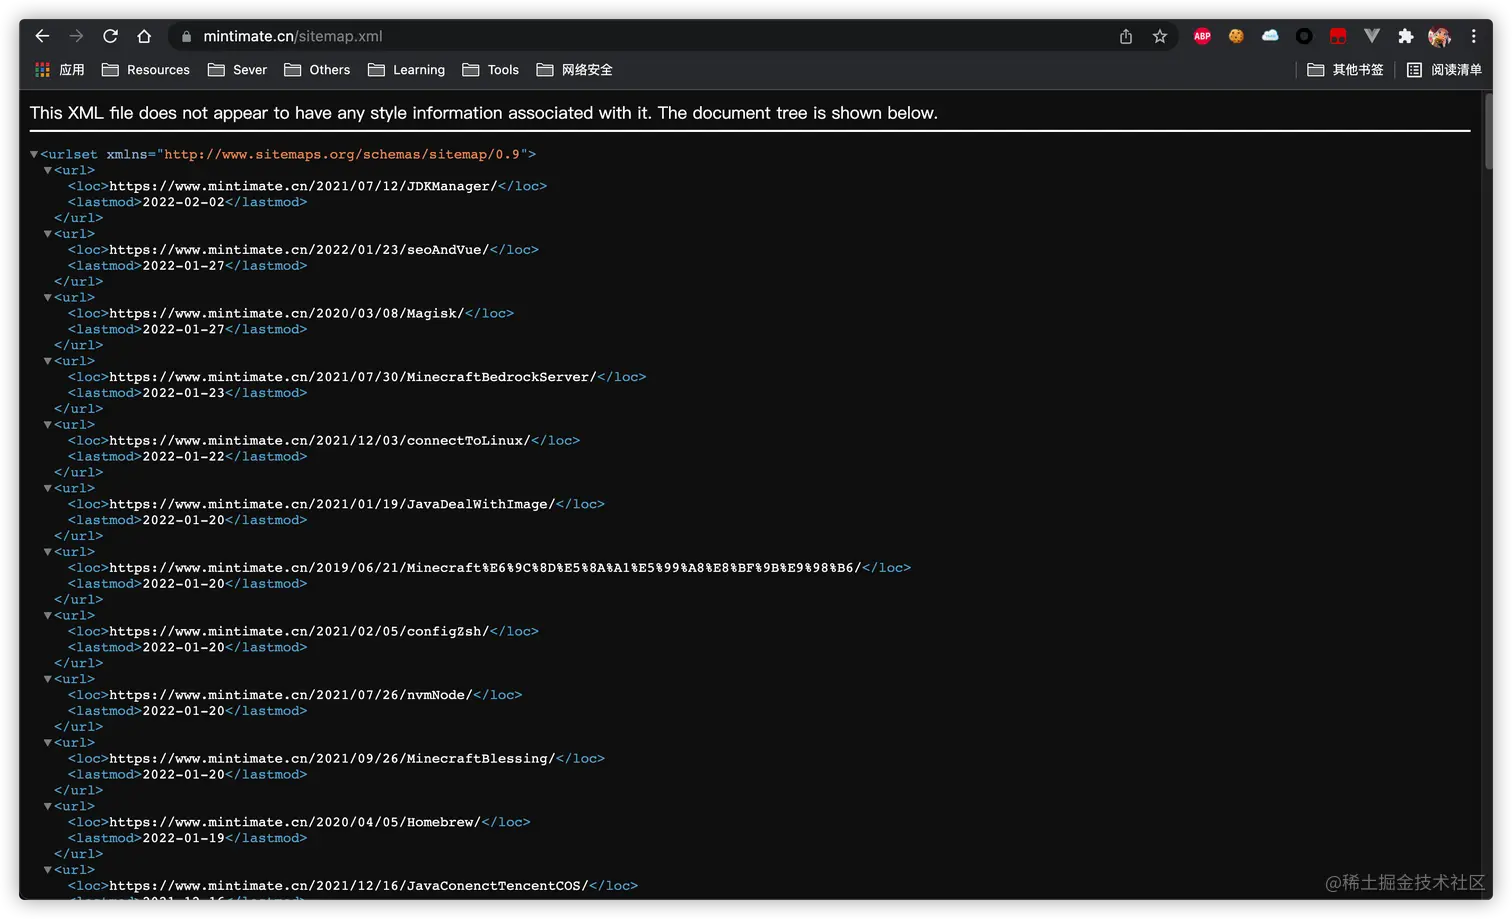This screenshot has width=1512, height=919.
Task: Collapse the url node for Magisk
Action: (48, 297)
